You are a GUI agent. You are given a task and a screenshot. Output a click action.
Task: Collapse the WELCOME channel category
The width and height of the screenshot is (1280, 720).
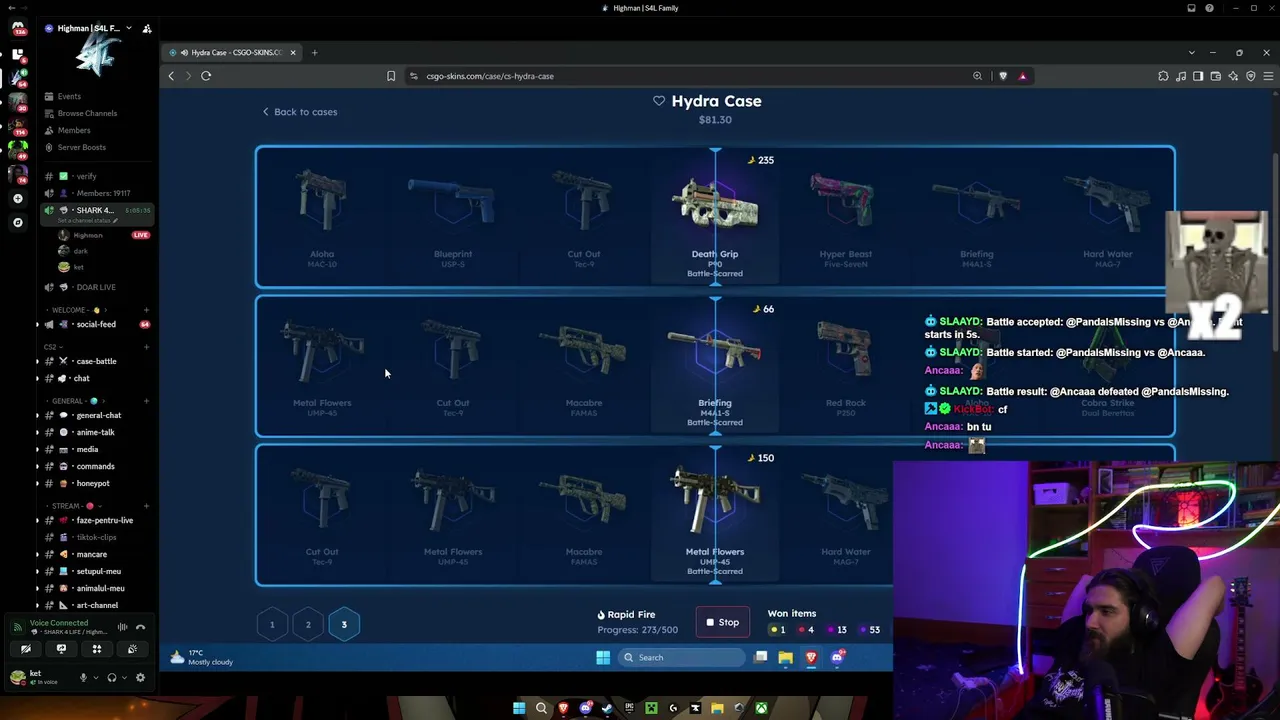pos(76,310)
